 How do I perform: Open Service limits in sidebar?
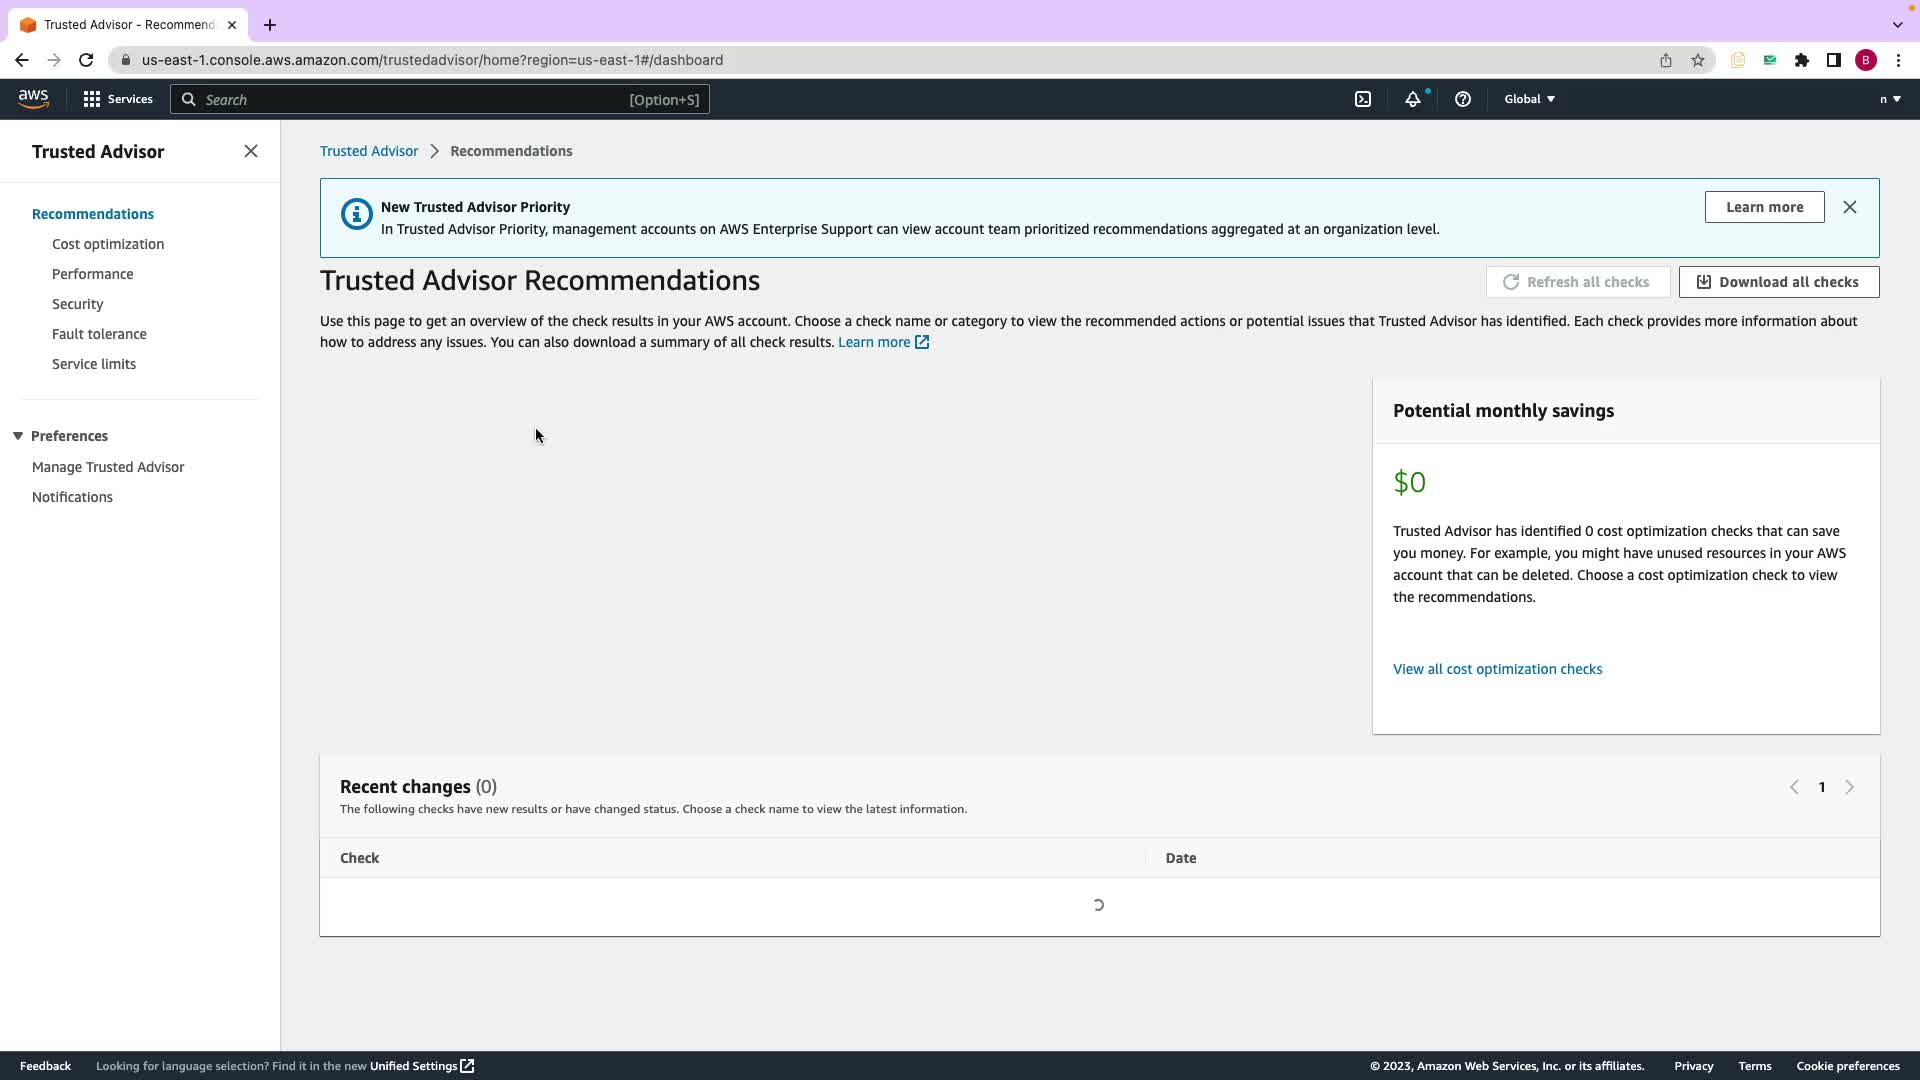pos(94,364)
